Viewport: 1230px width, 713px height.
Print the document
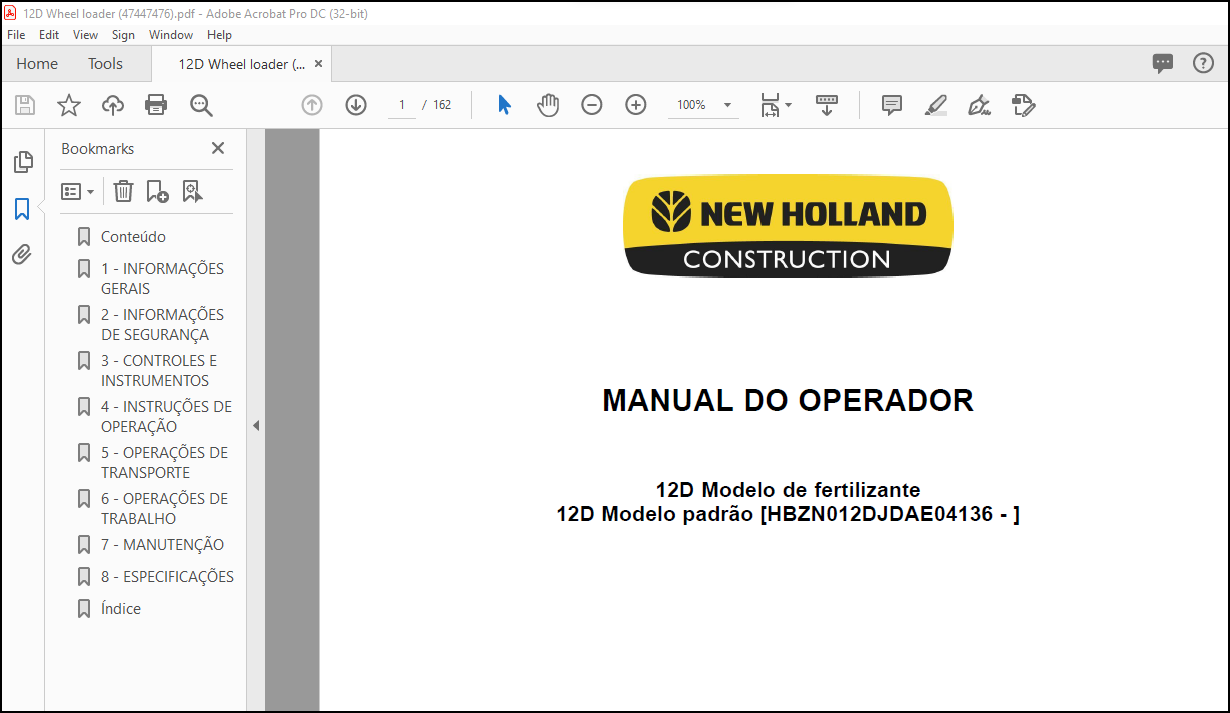point(156,105)
